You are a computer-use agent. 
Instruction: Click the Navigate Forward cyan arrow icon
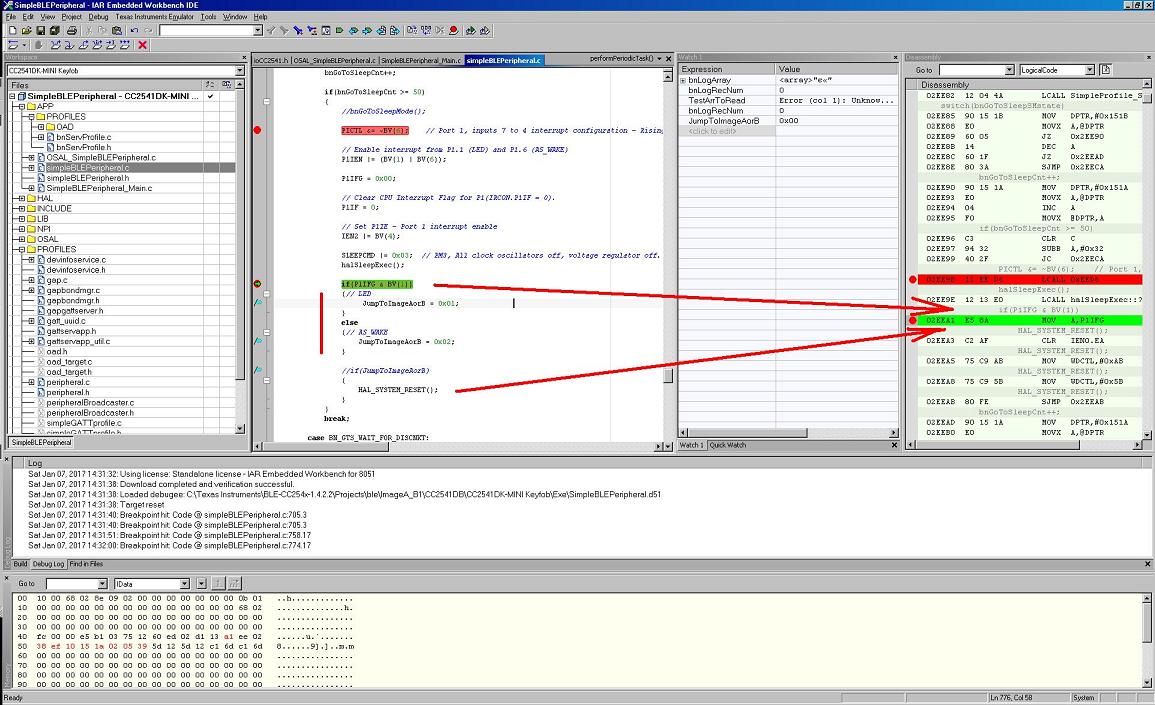tap(368, 30)
